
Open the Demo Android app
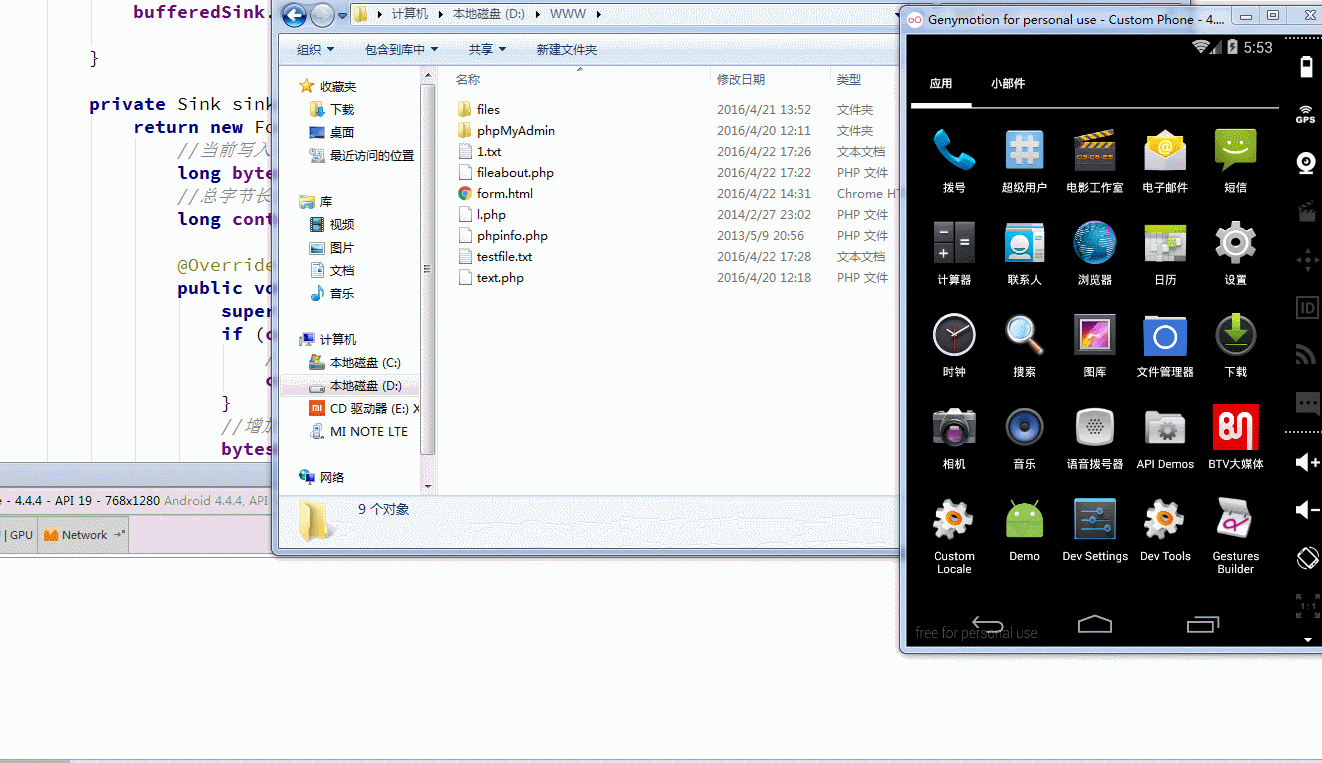tap(1024, 520)
